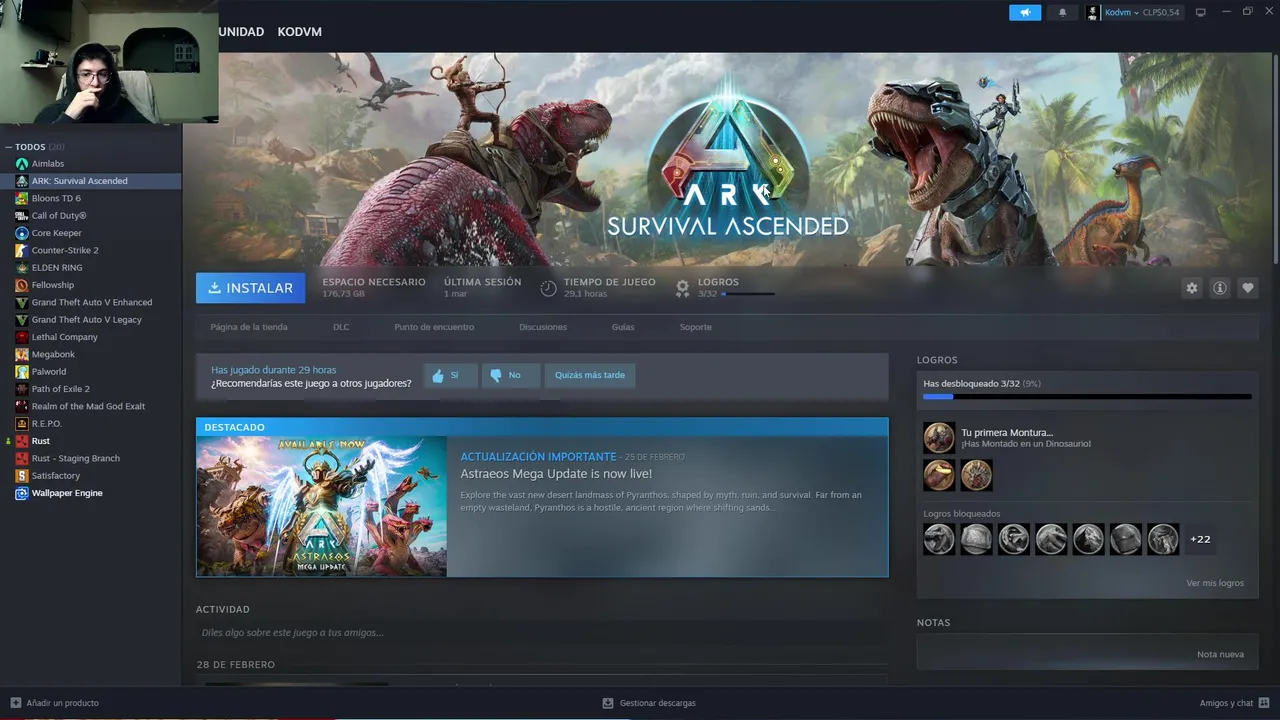The width and height of the screenshot is (1280, 720).
Task: Open Soporte tab
Action: click(x=696, y=327)
